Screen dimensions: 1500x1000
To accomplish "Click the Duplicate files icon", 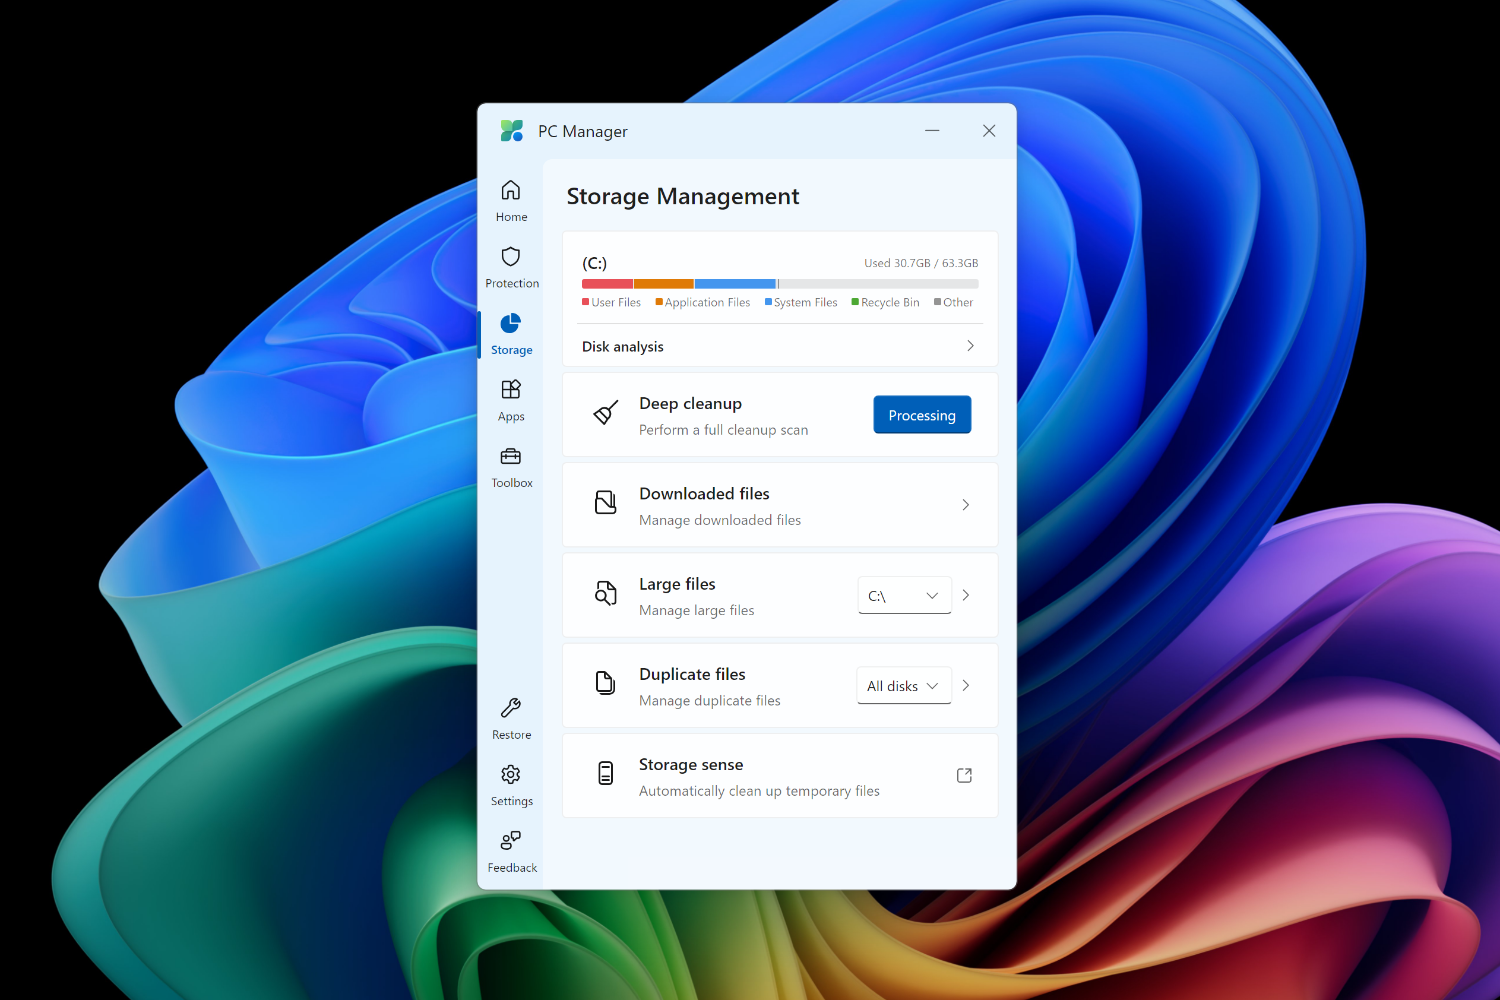I will click(606, 683).
